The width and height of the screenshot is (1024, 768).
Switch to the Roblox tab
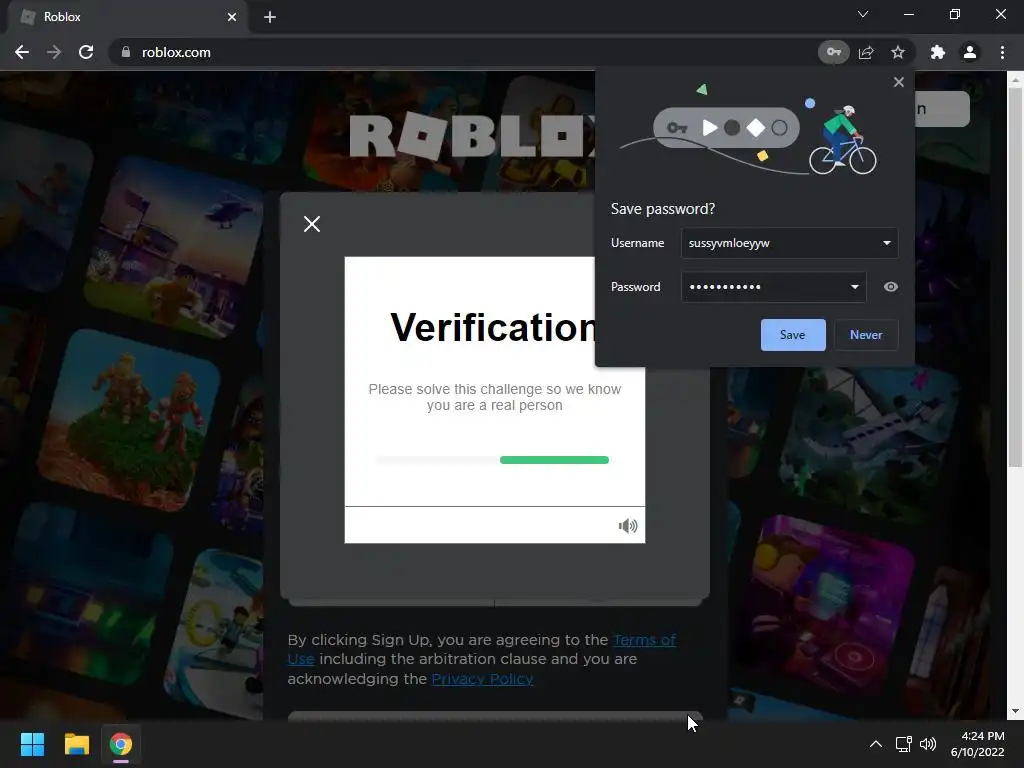coord(127,17)
